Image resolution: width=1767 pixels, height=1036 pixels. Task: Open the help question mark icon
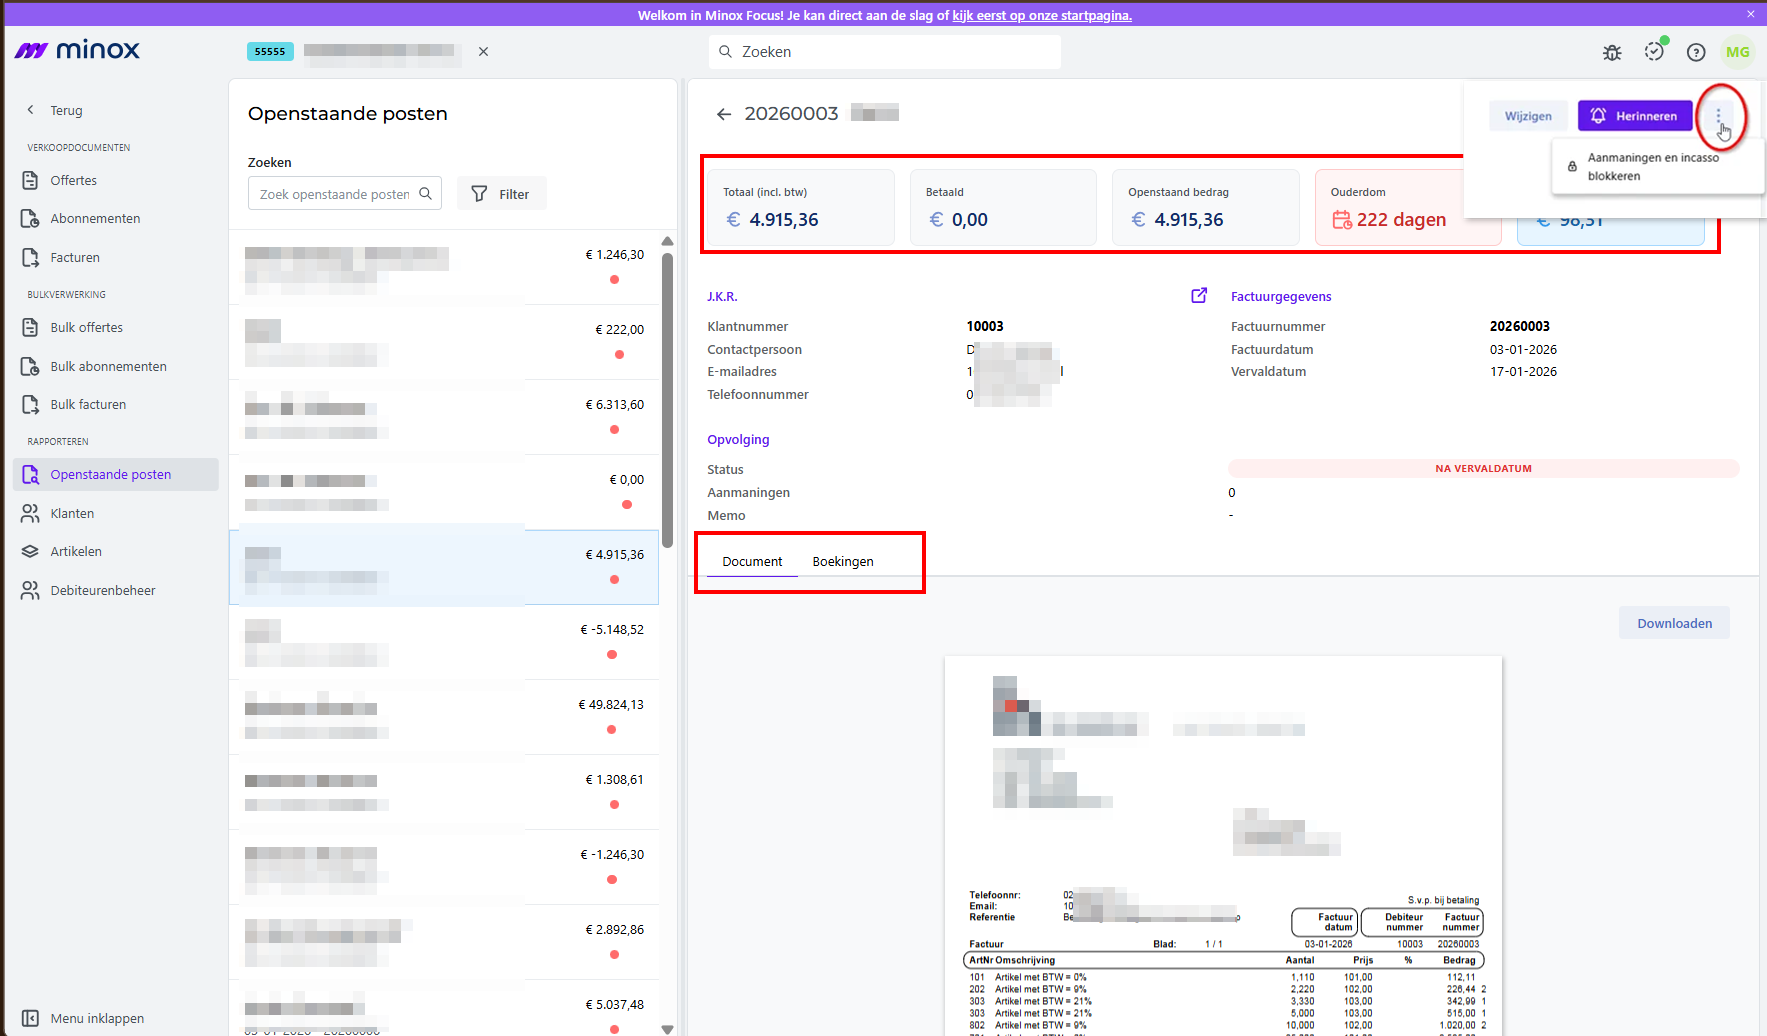pos(1696,52)
